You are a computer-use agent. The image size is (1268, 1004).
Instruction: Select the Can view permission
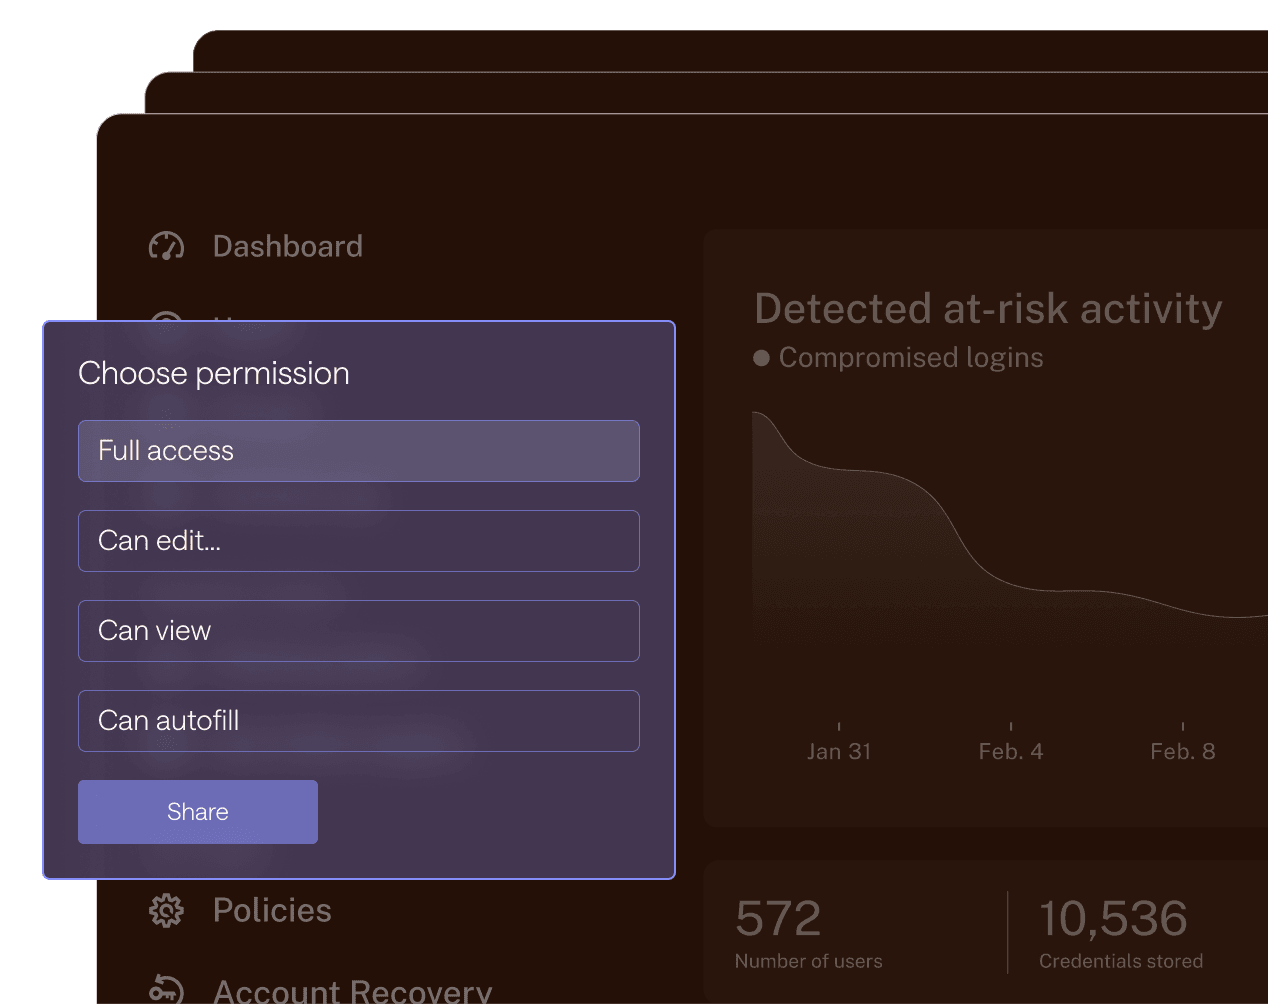[359, 631]
